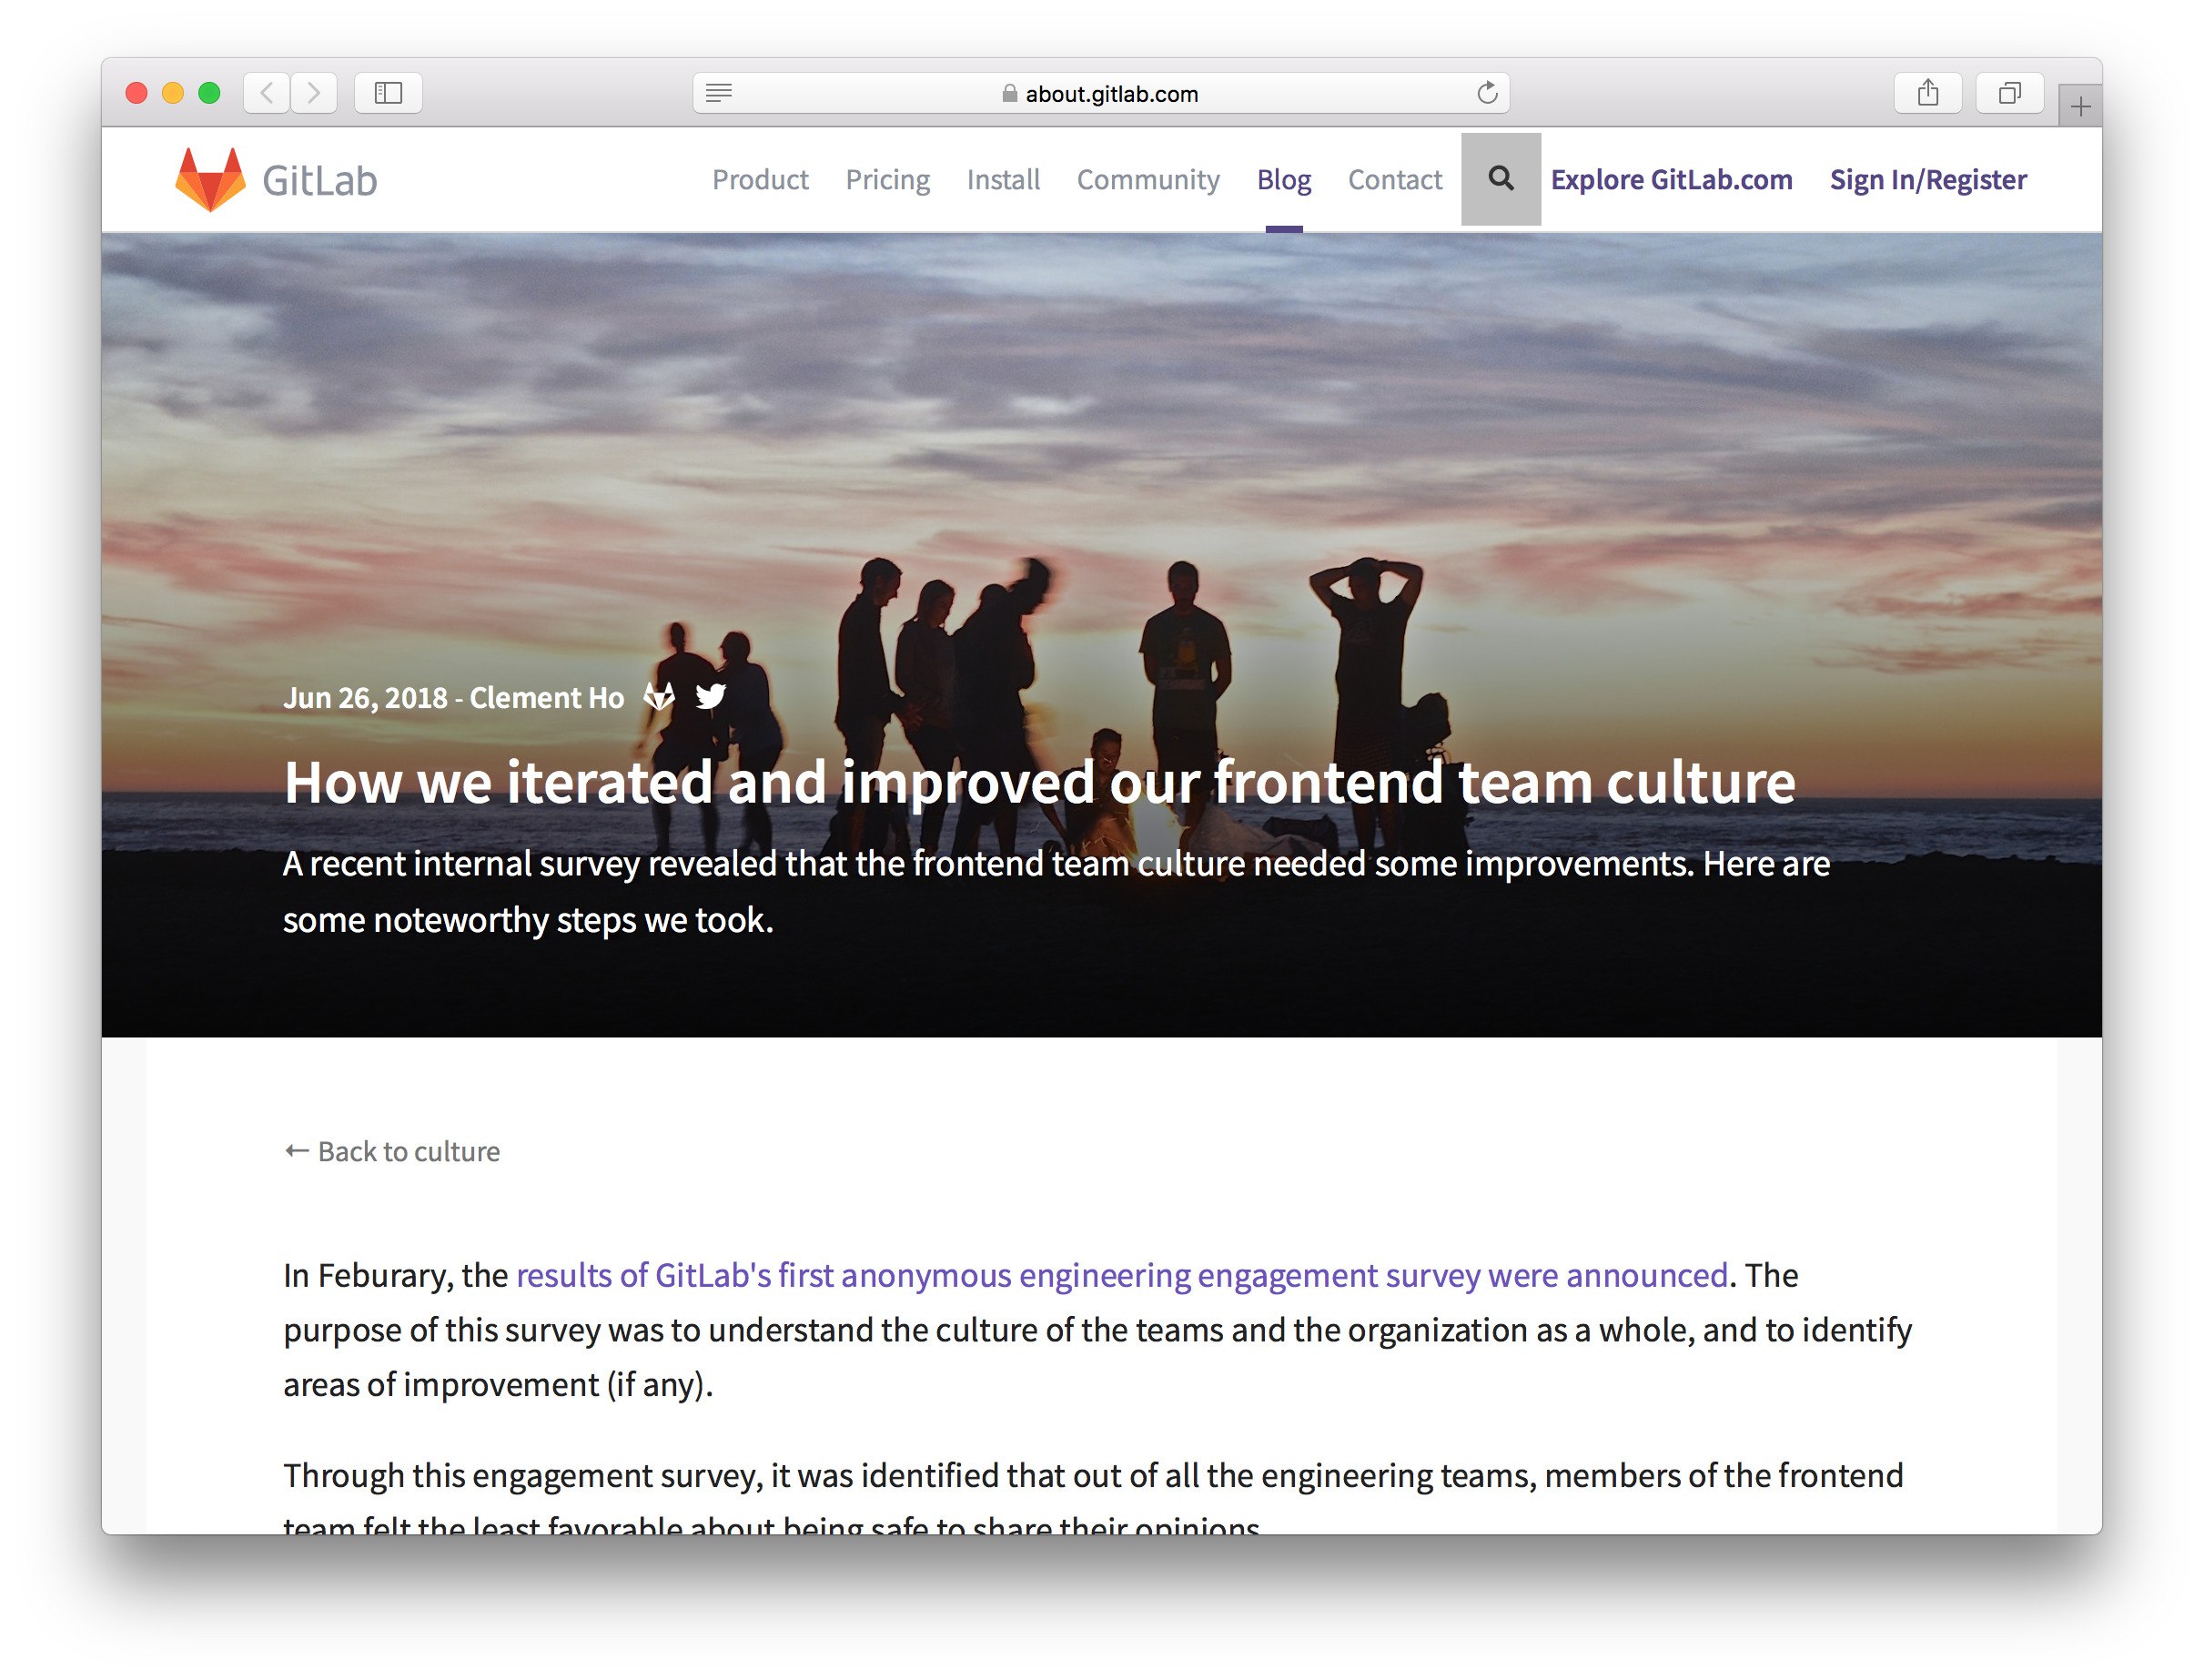Open author's GitLab profile fox icon
The image size is (2204, 1680).
[x=659, y=696]
